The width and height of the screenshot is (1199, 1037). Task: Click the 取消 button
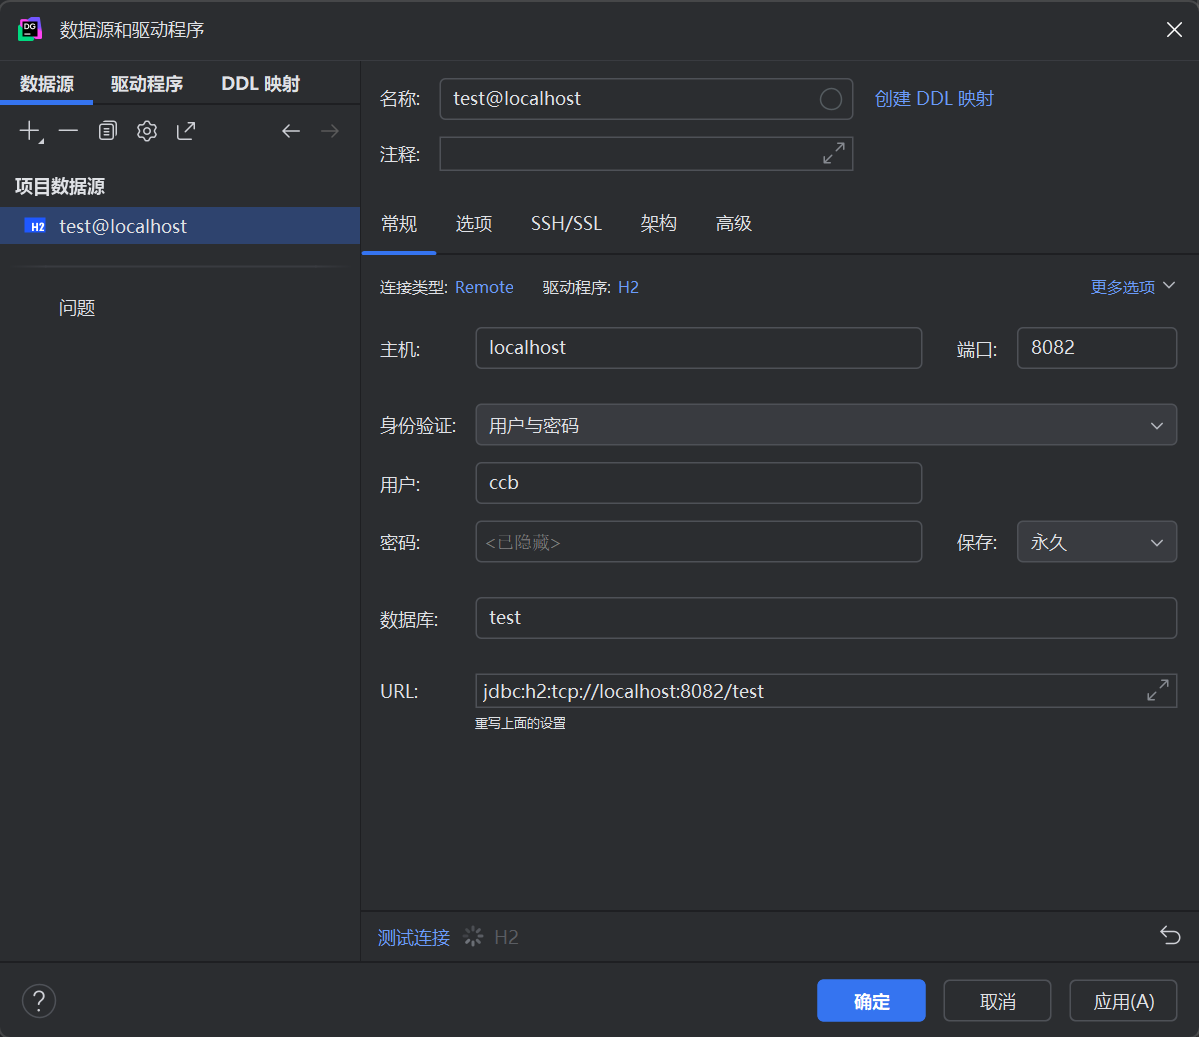tap(997, 1000)
